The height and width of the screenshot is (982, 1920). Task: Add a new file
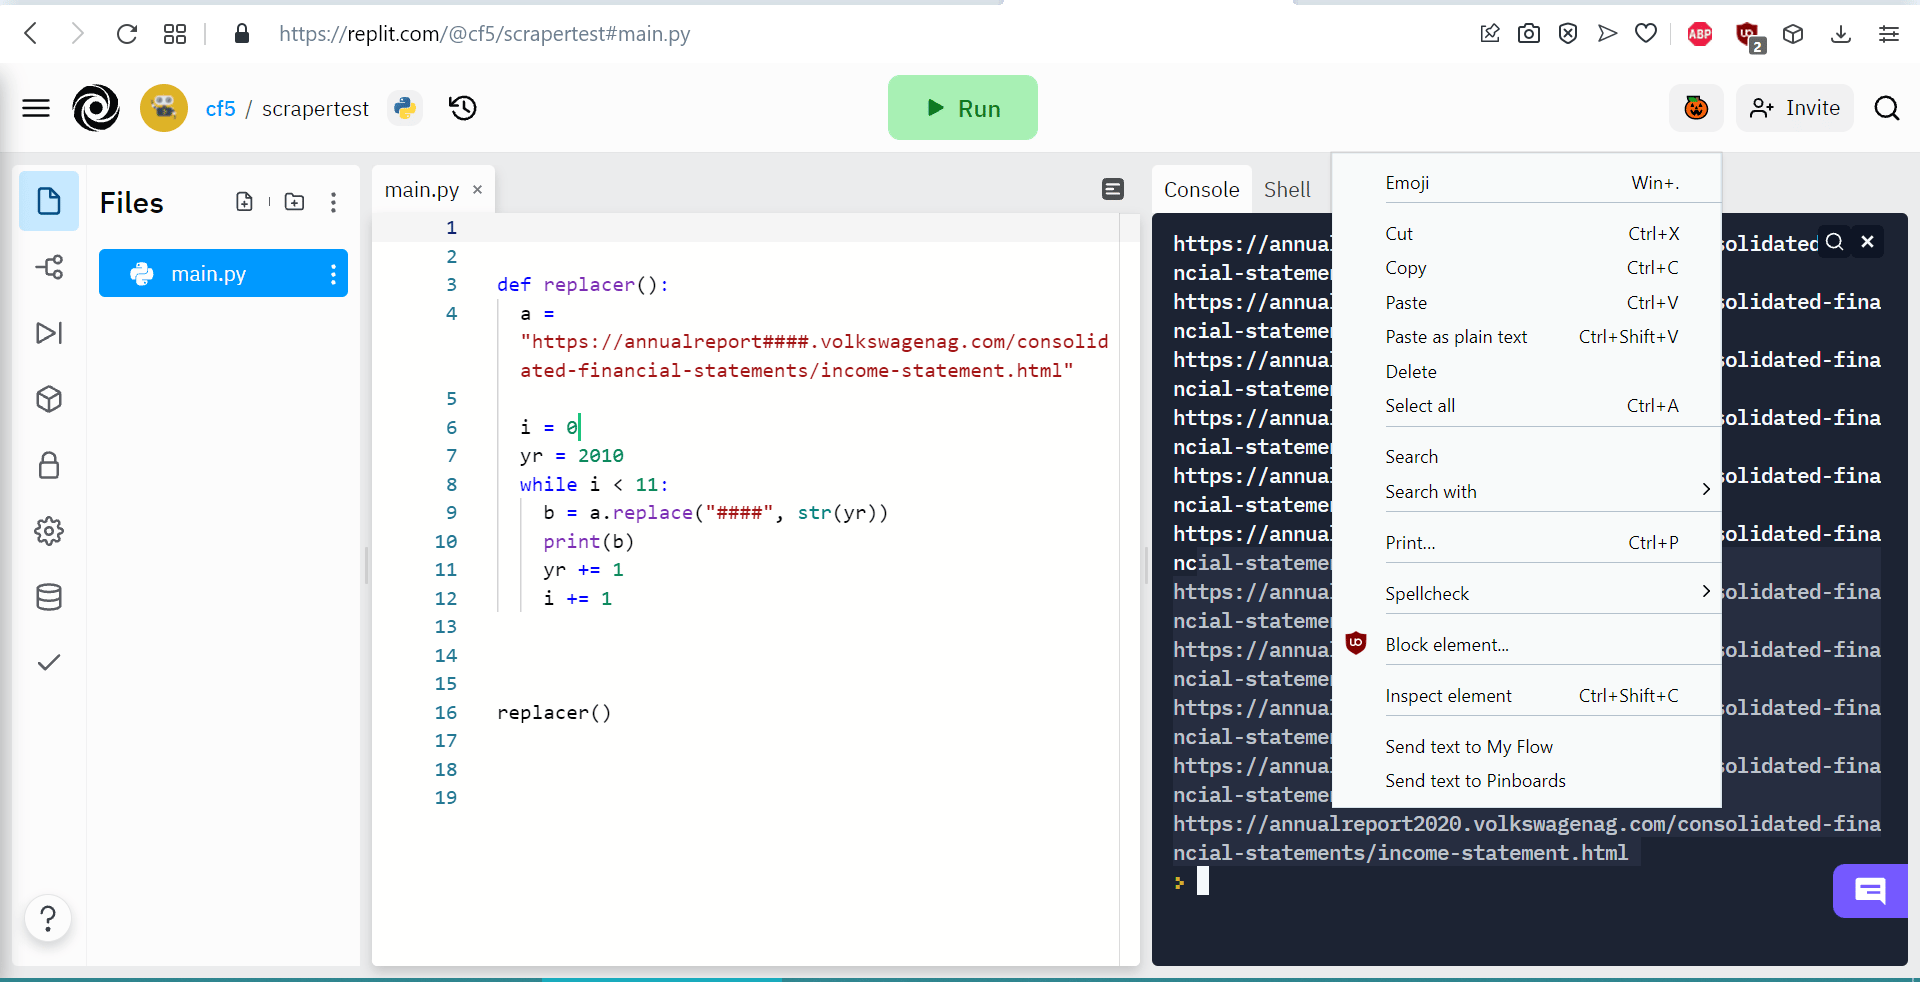(x=244, y=202)
